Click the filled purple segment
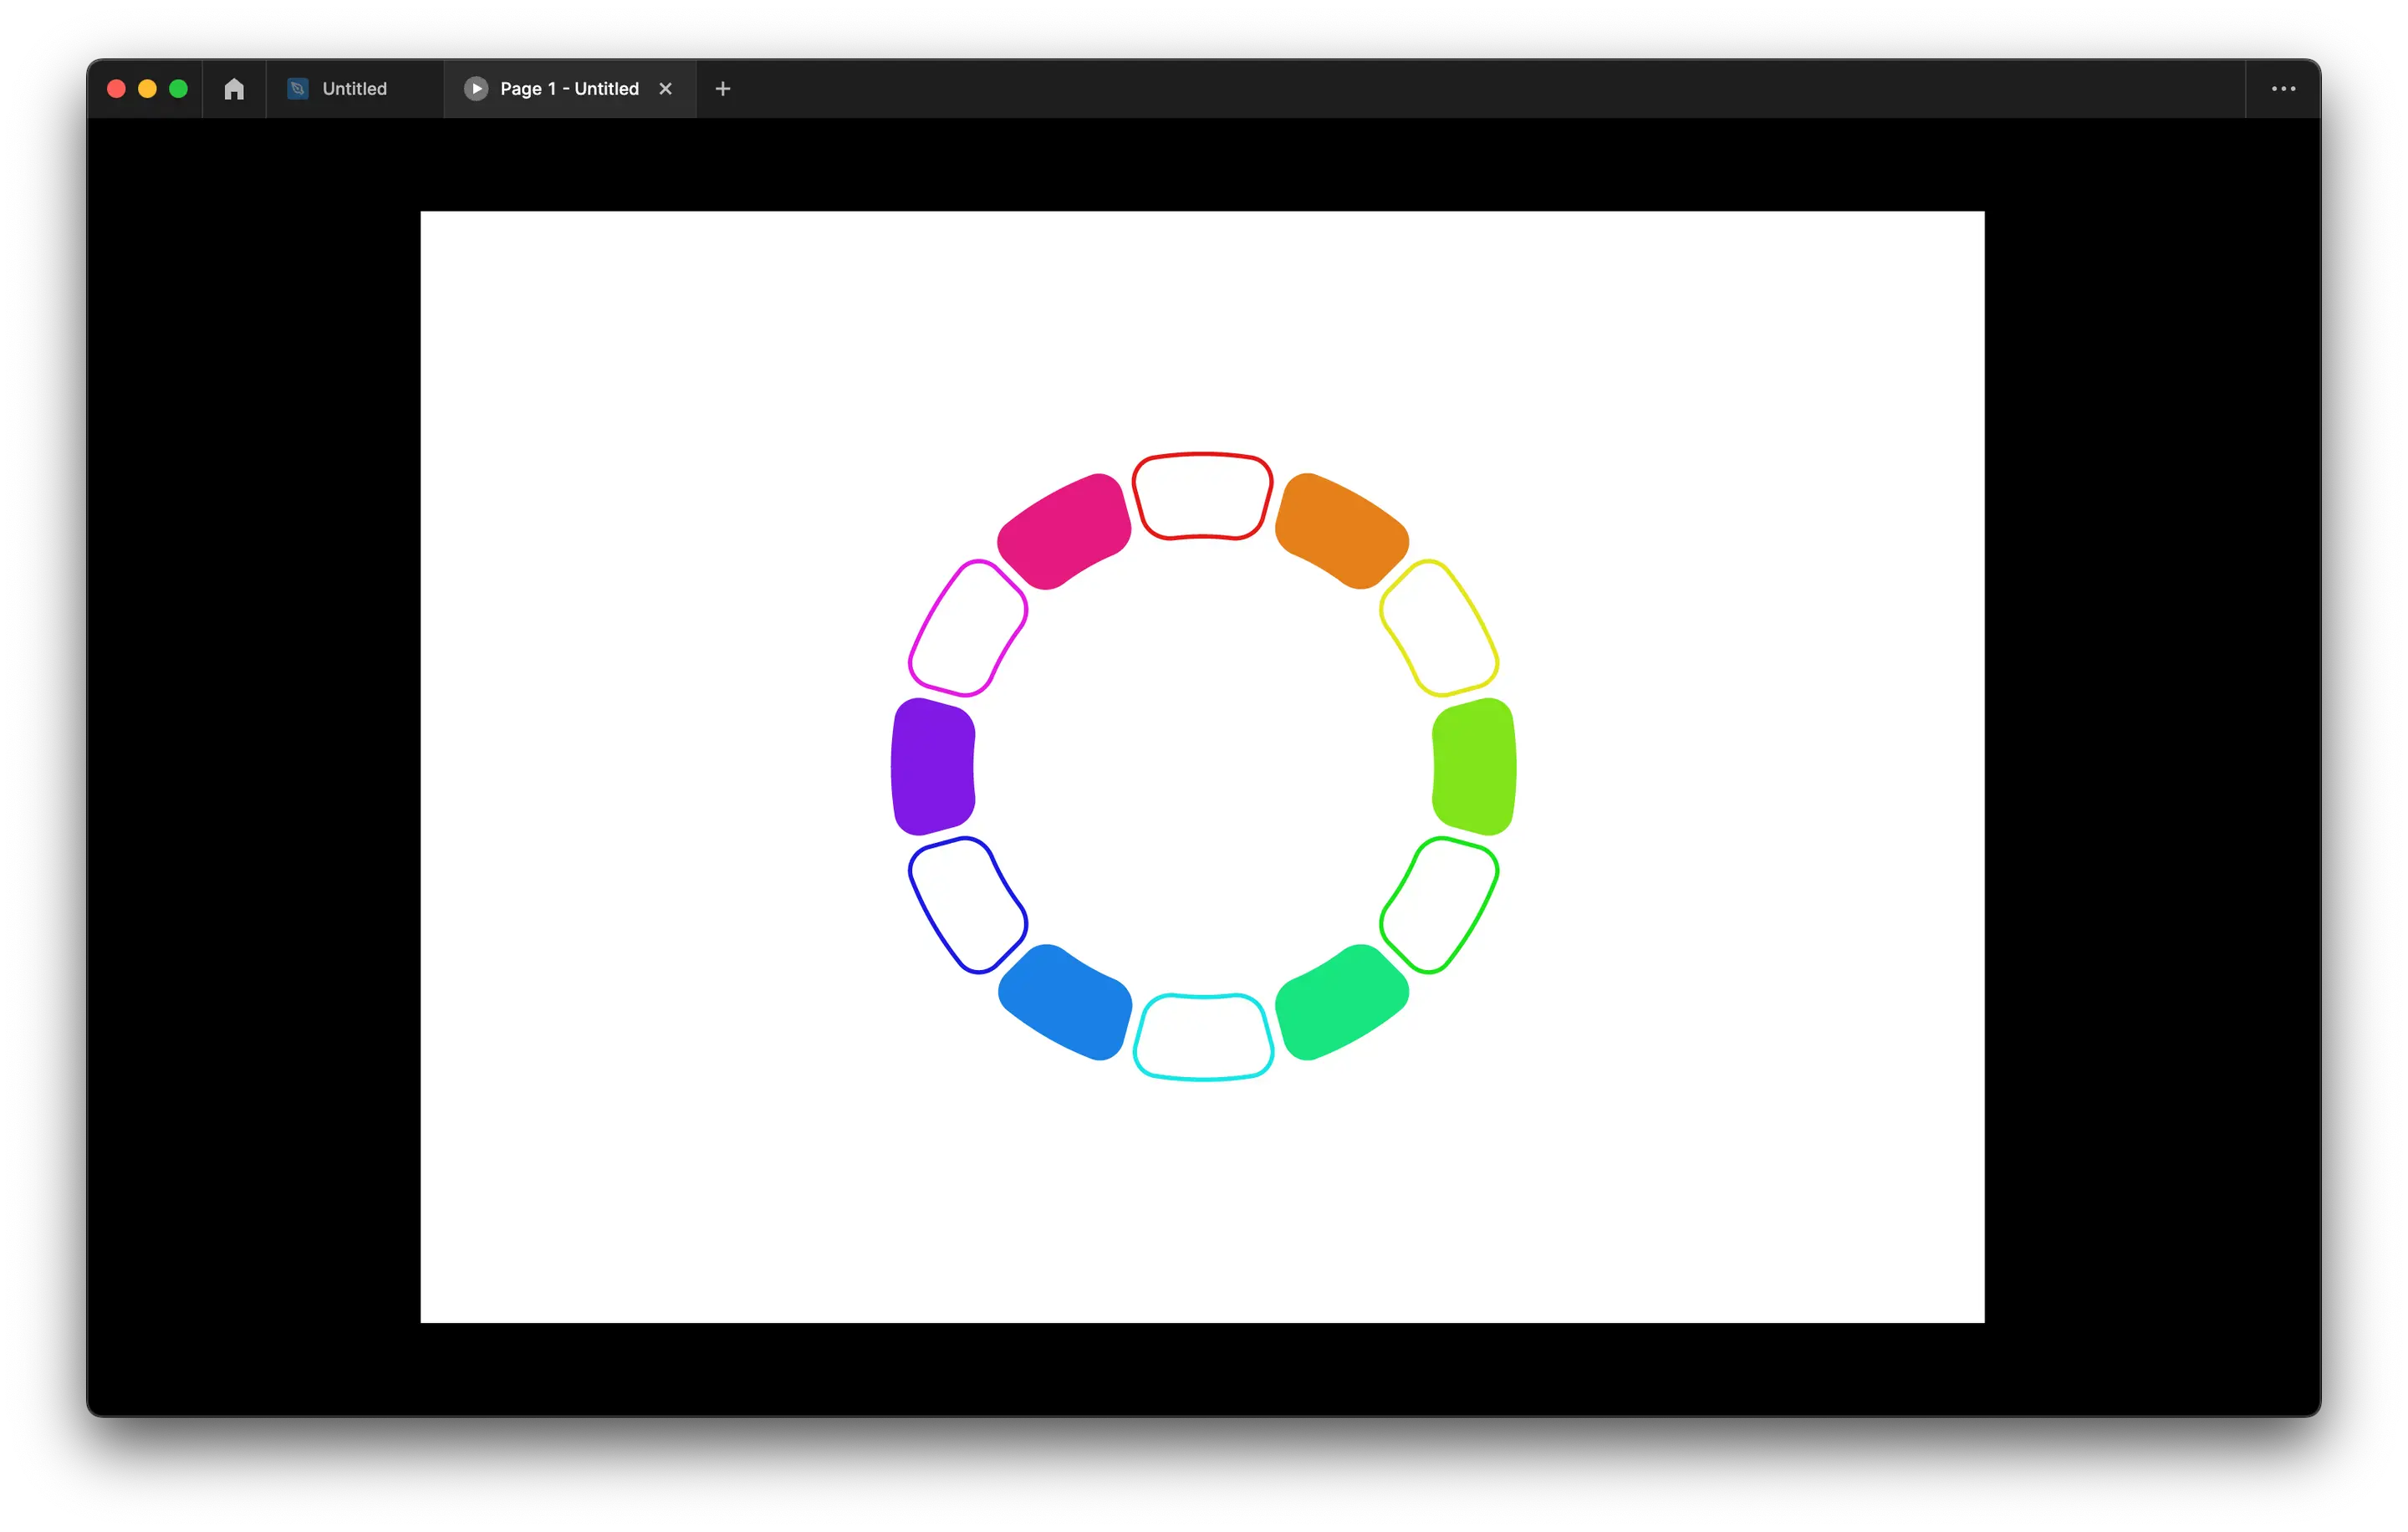This screenshot has height=1532, width=2408. (x=932, y=766)
